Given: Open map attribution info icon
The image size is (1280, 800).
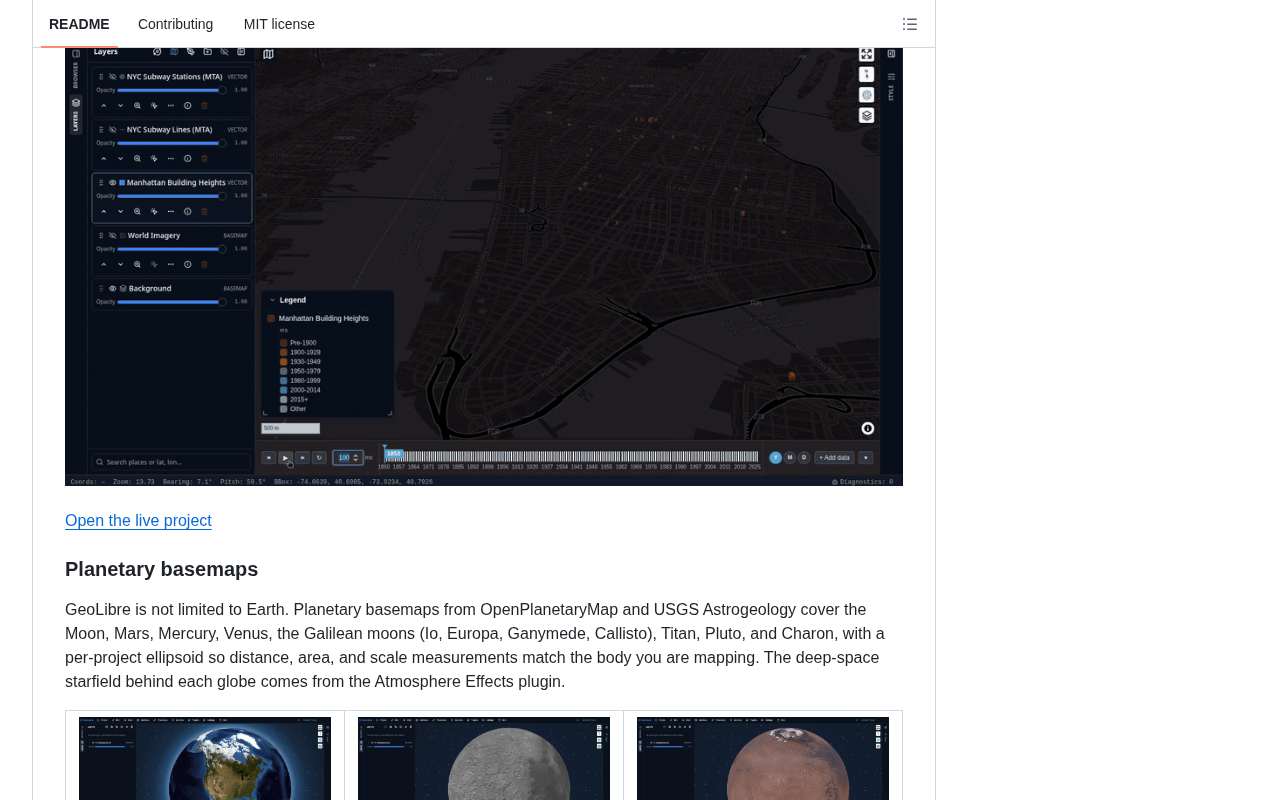Looking at the screenshot, I should click(x=868, y=428).
